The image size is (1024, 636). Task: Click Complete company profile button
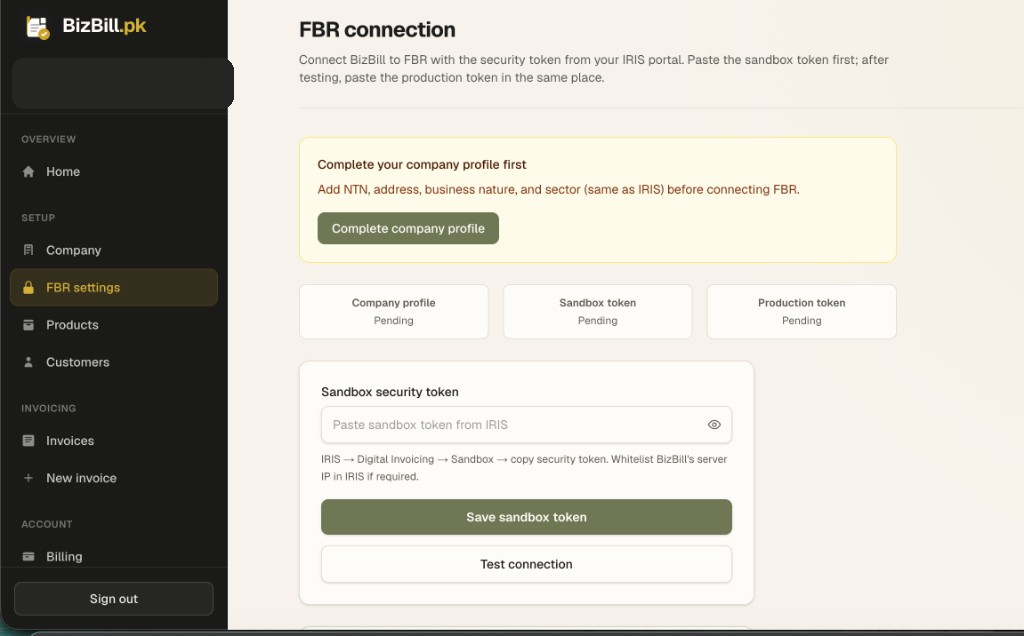pos(408,229)
